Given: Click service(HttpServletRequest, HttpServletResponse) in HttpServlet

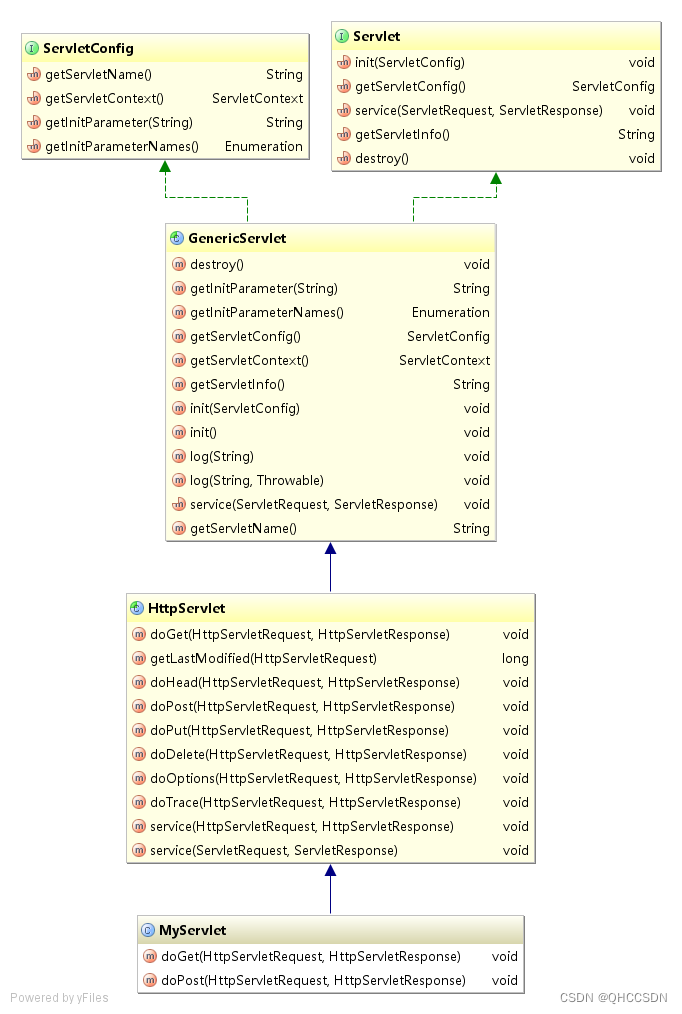Looking at the screenshot, I should pyautogui.click(x=302, y=826).
